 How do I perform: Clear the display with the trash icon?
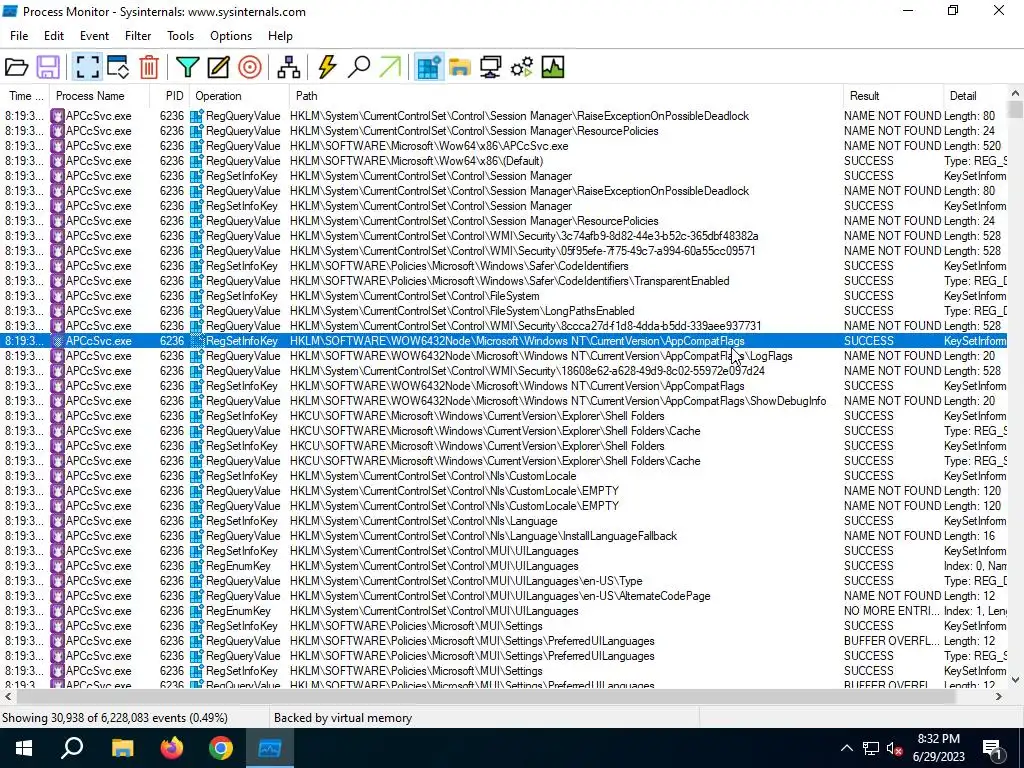[x=149, y=67]
